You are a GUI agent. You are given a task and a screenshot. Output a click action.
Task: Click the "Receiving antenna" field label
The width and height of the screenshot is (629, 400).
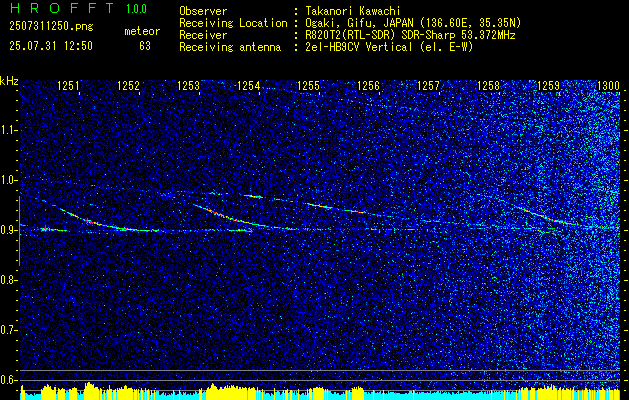230,47
